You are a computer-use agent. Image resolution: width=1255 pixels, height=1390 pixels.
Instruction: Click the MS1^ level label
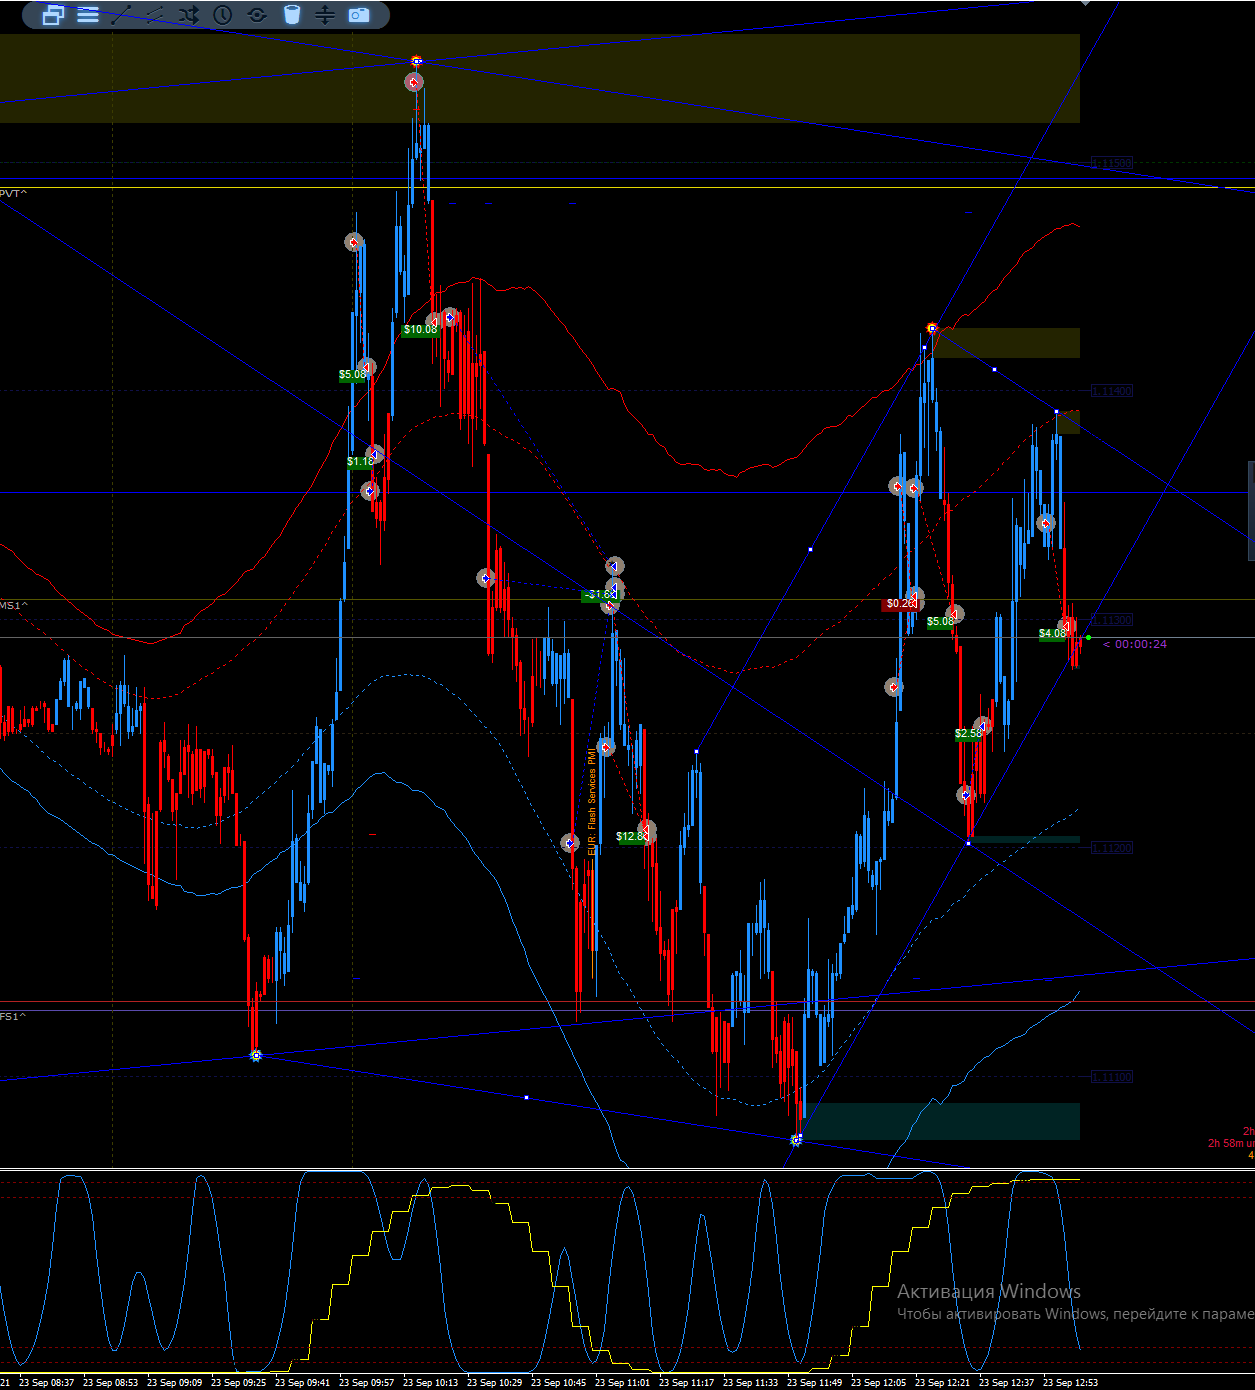13,606
